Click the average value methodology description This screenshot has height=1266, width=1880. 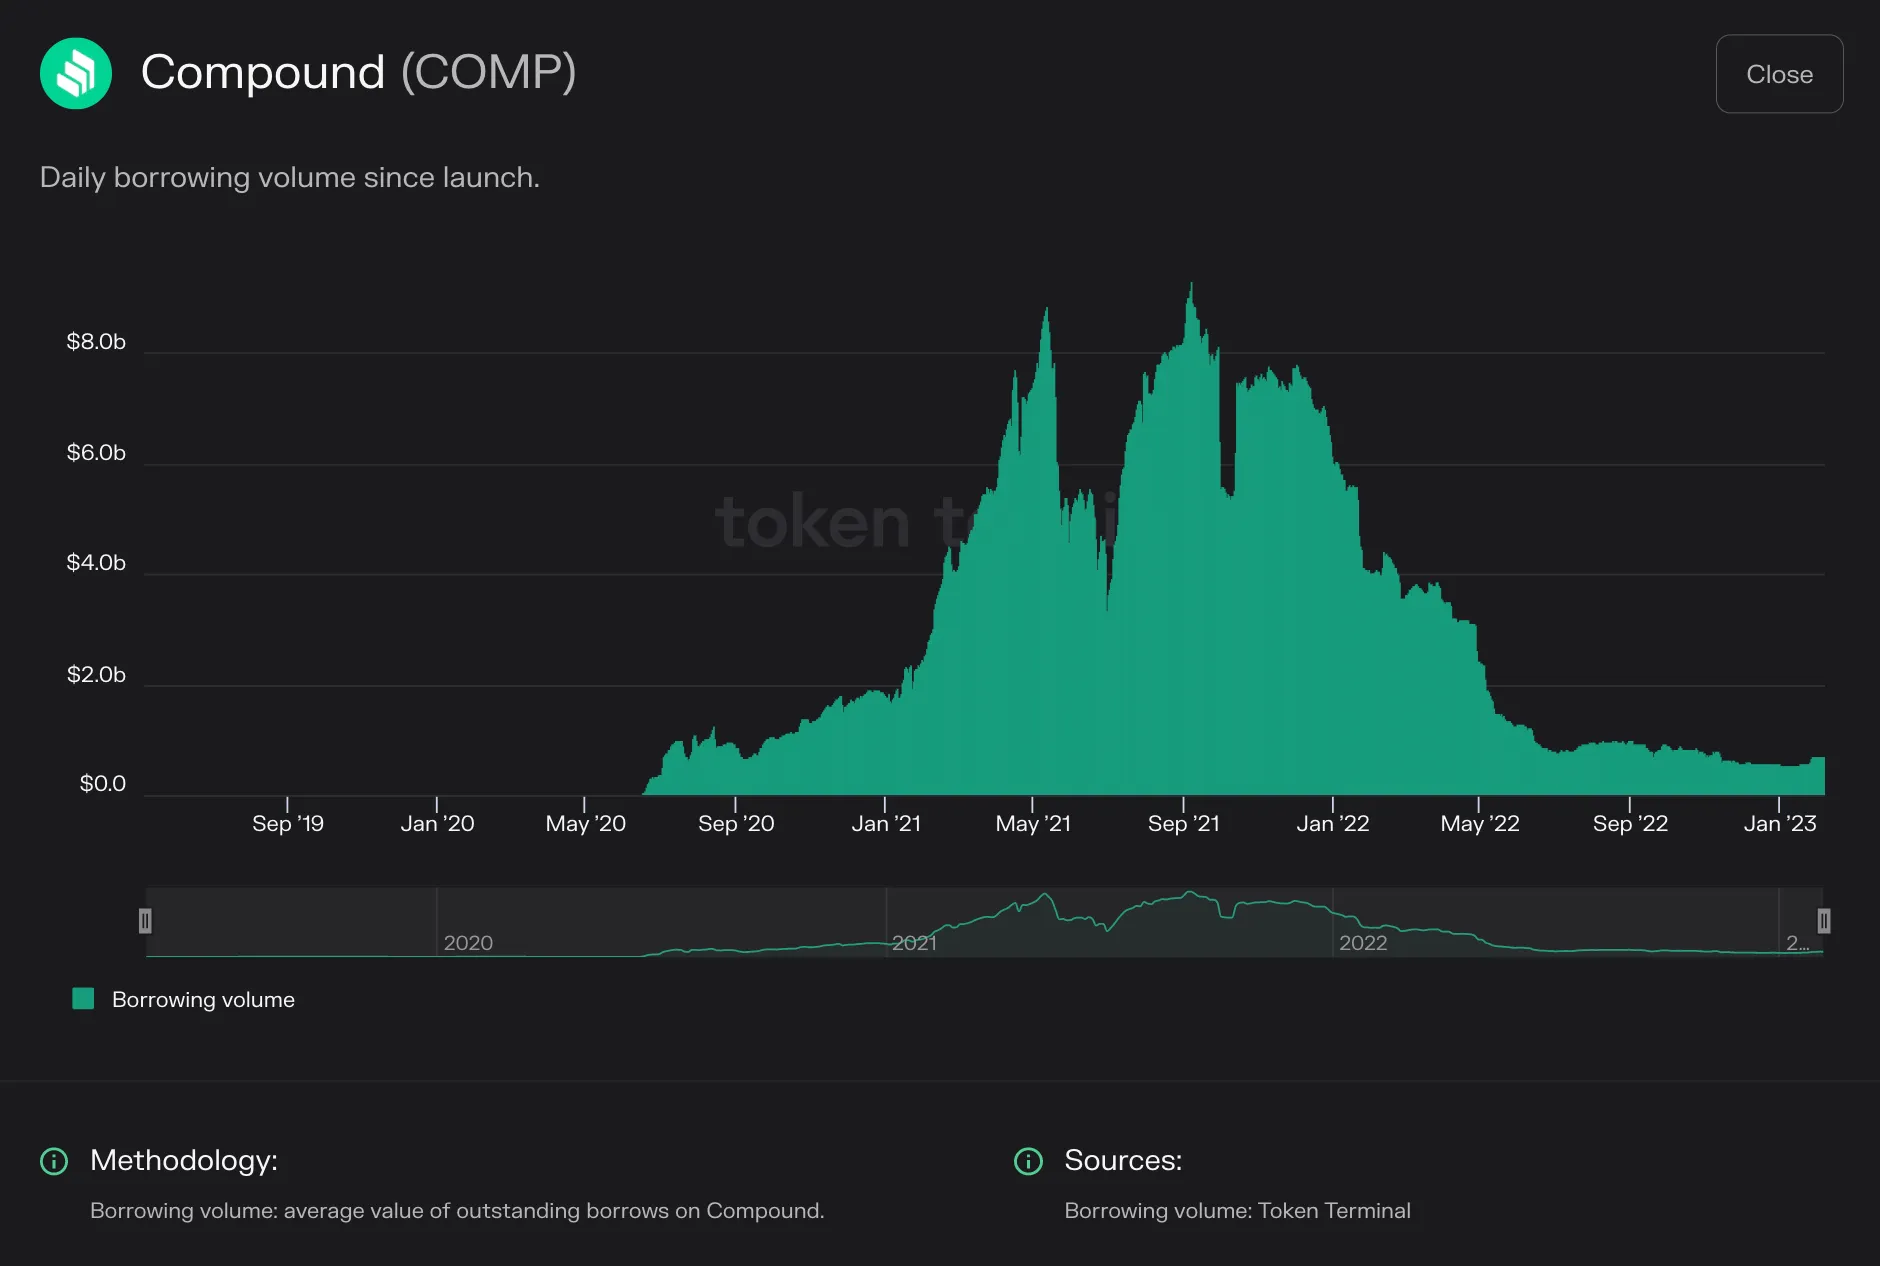click(457, 1210)
